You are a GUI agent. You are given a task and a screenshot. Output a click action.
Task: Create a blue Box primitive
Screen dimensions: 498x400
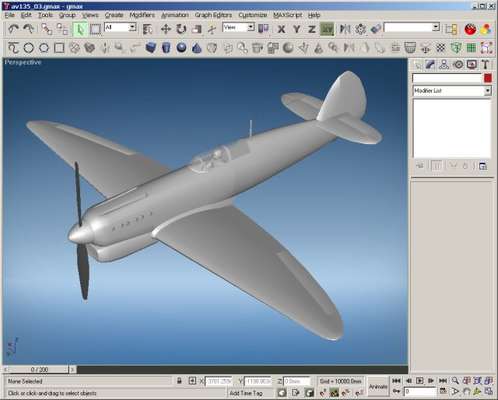pyautogui.click(x=151, y=48)
